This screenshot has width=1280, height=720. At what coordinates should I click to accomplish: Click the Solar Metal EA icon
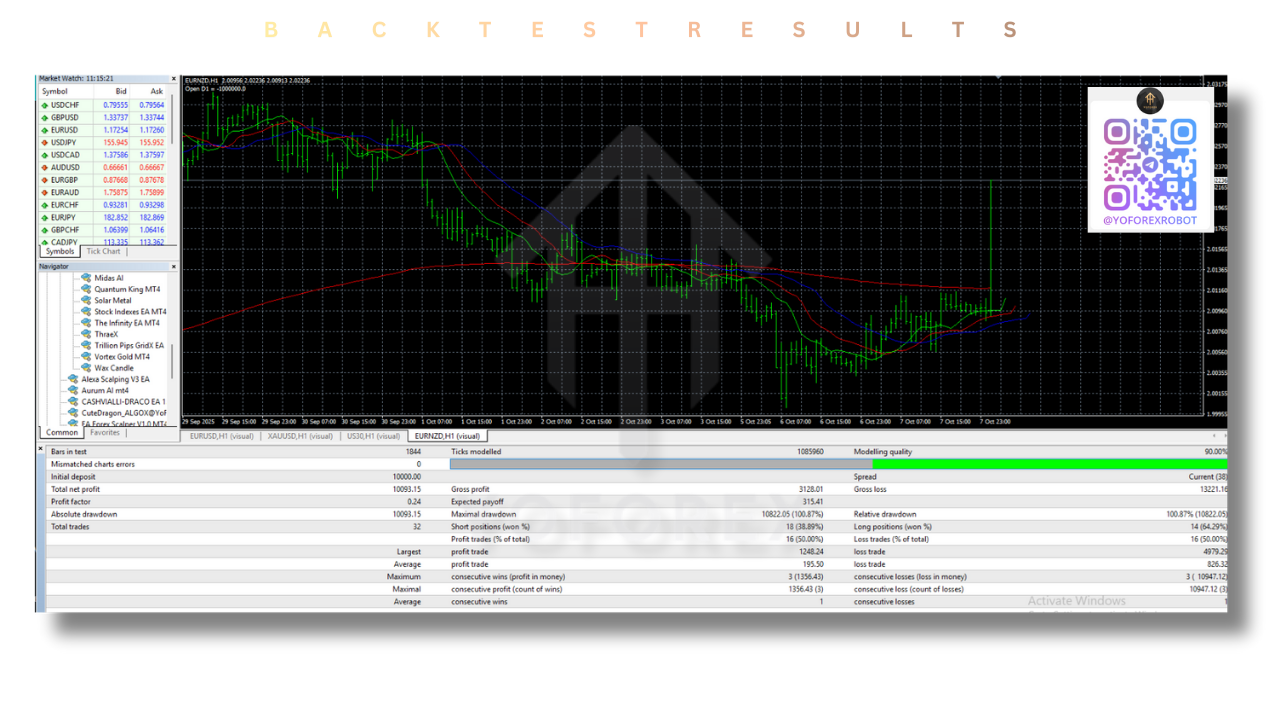[x=85, y=300]
